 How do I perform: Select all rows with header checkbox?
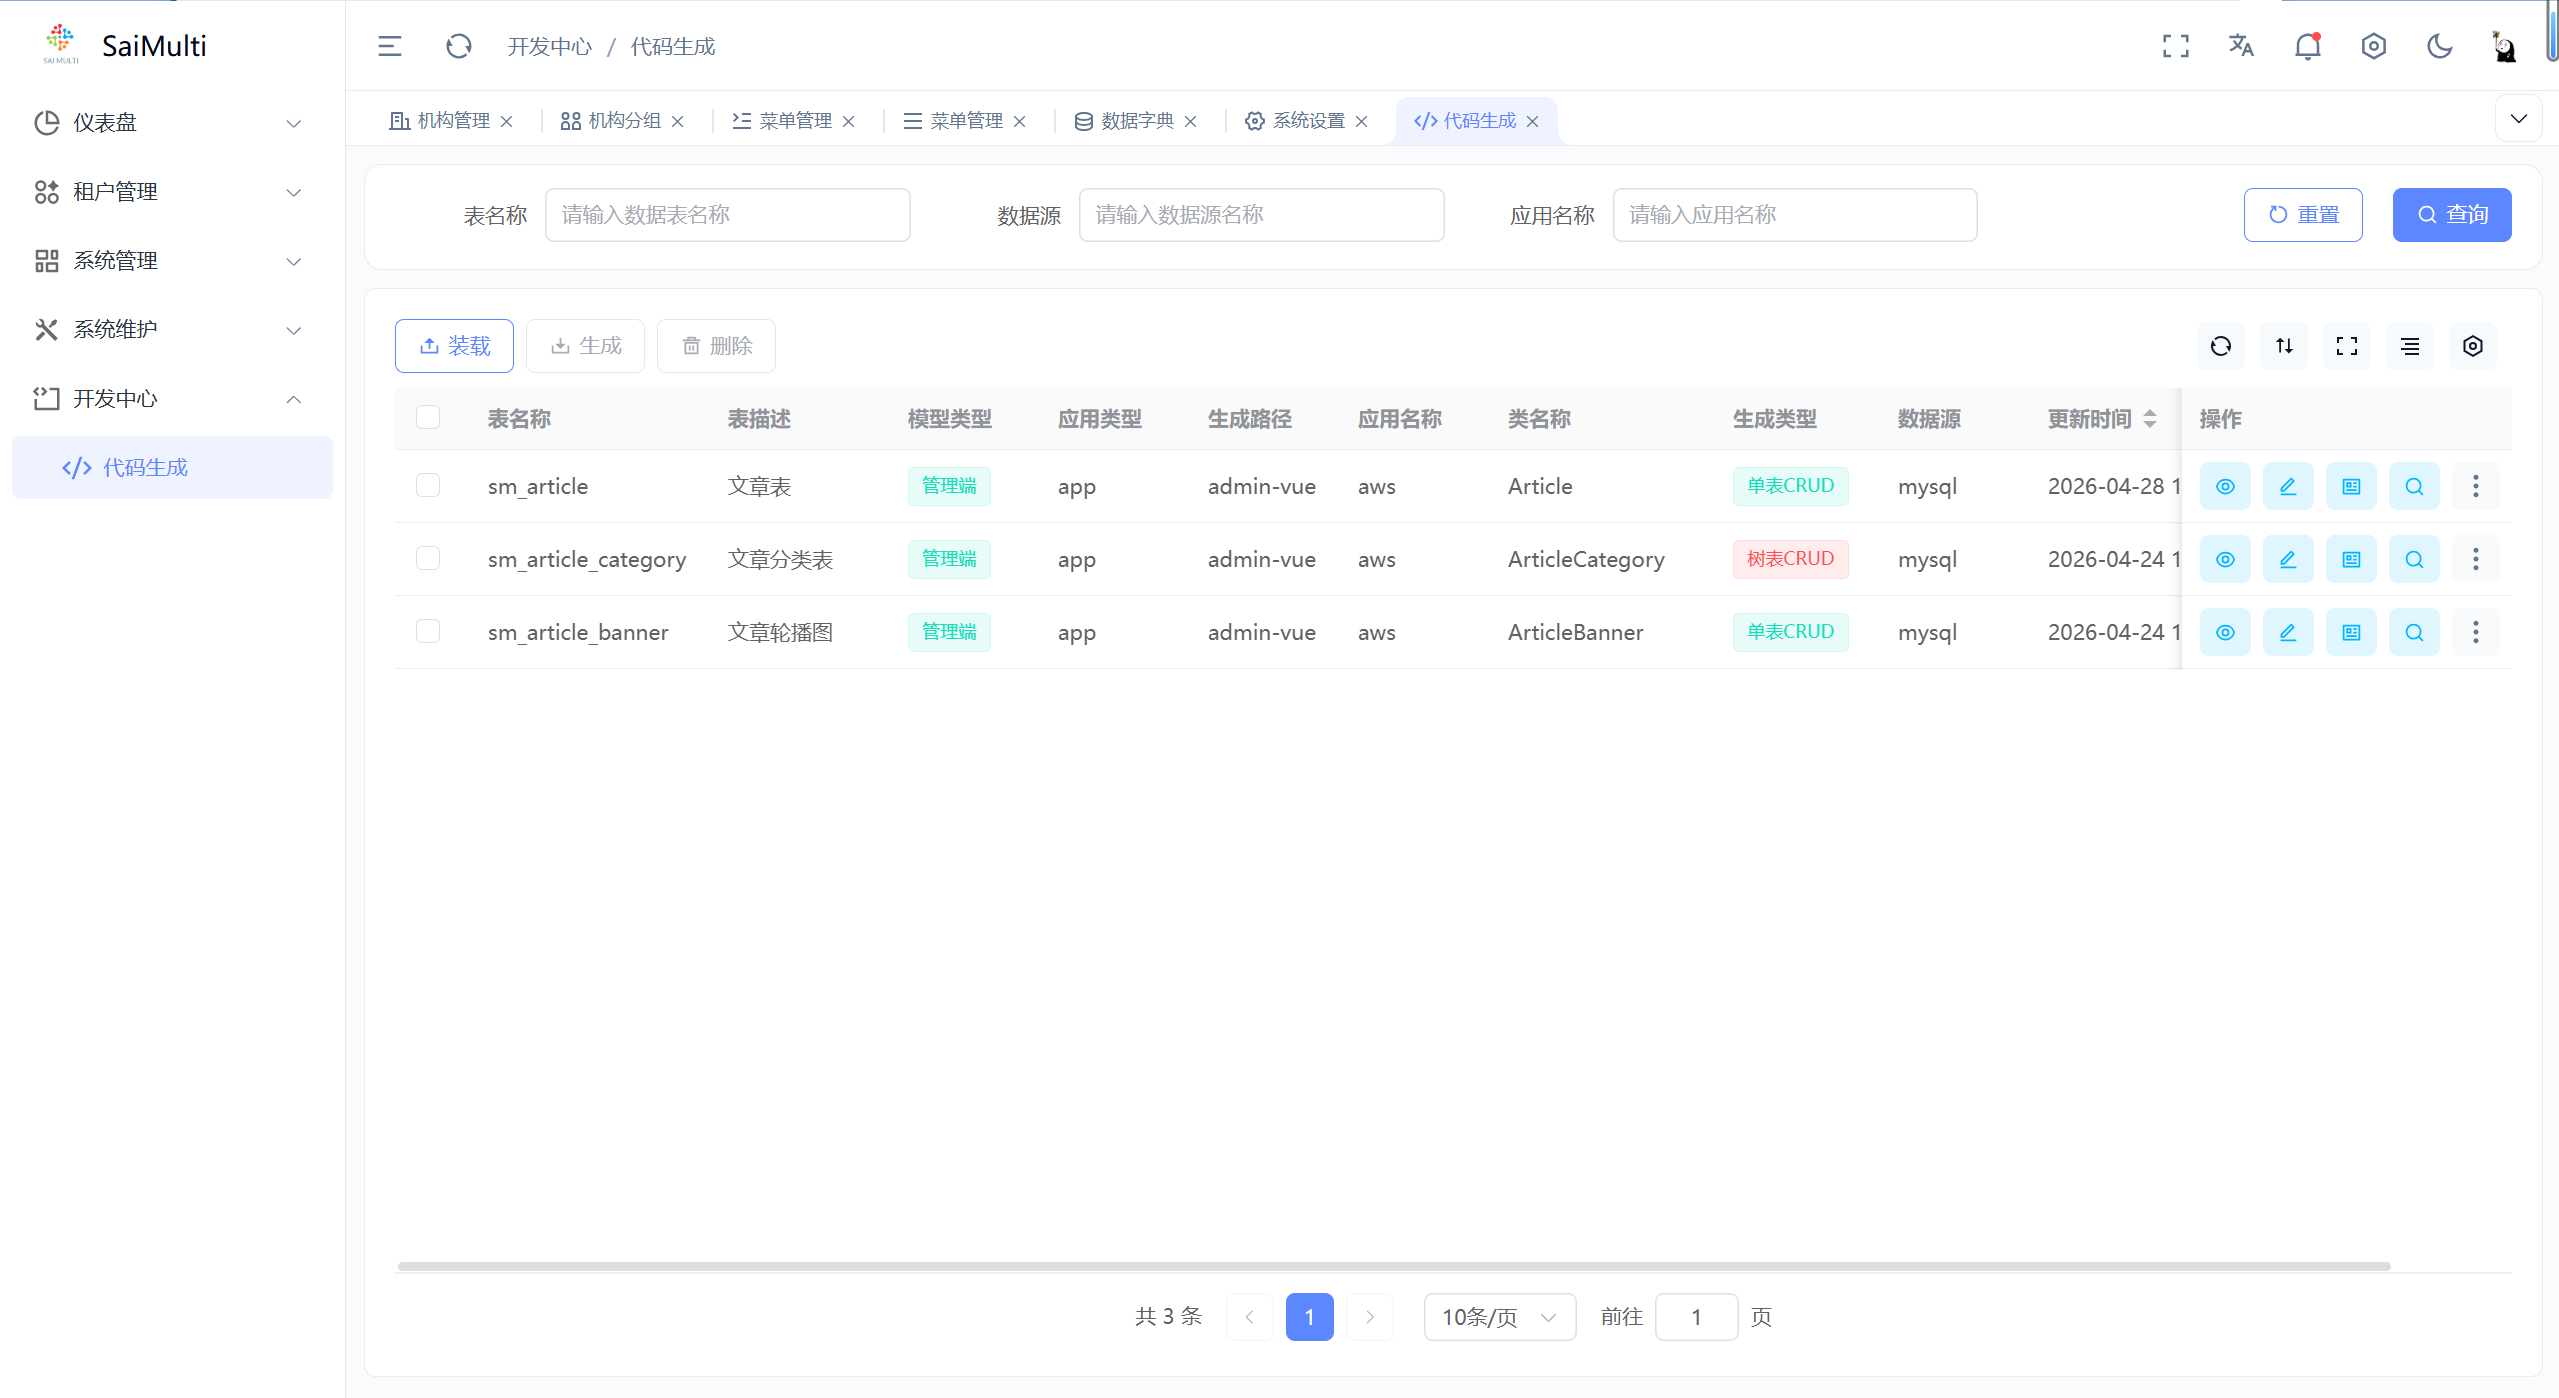(x=428, y=417)
